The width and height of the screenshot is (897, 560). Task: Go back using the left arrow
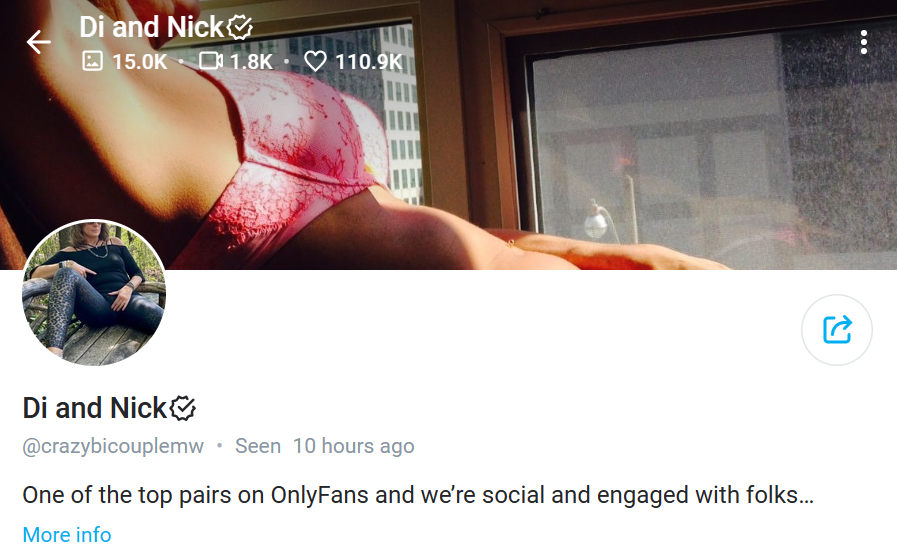point(38,42)
